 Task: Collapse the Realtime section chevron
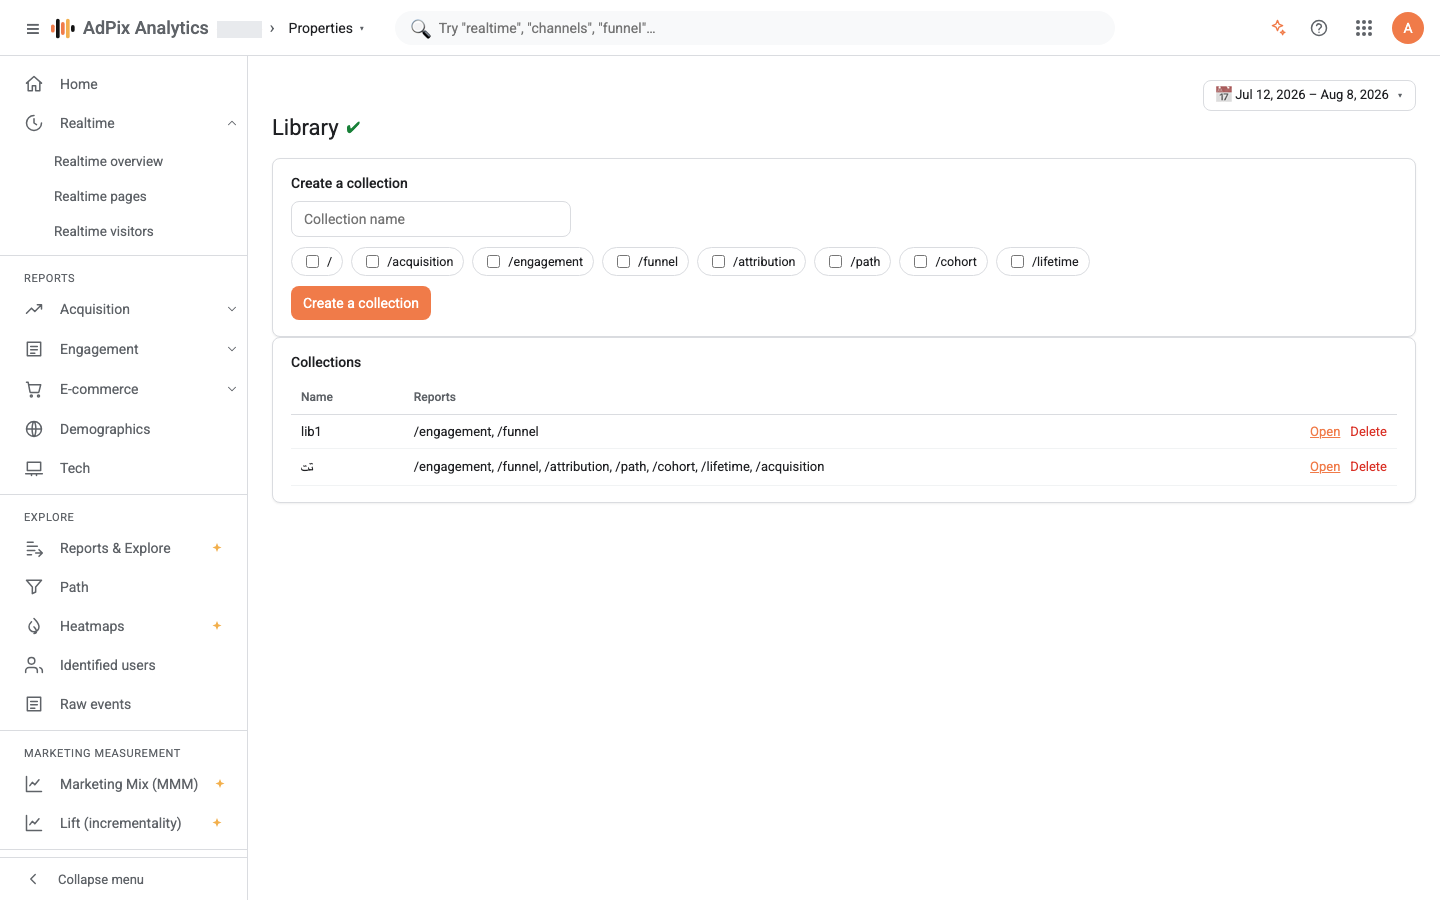[232, 123]
